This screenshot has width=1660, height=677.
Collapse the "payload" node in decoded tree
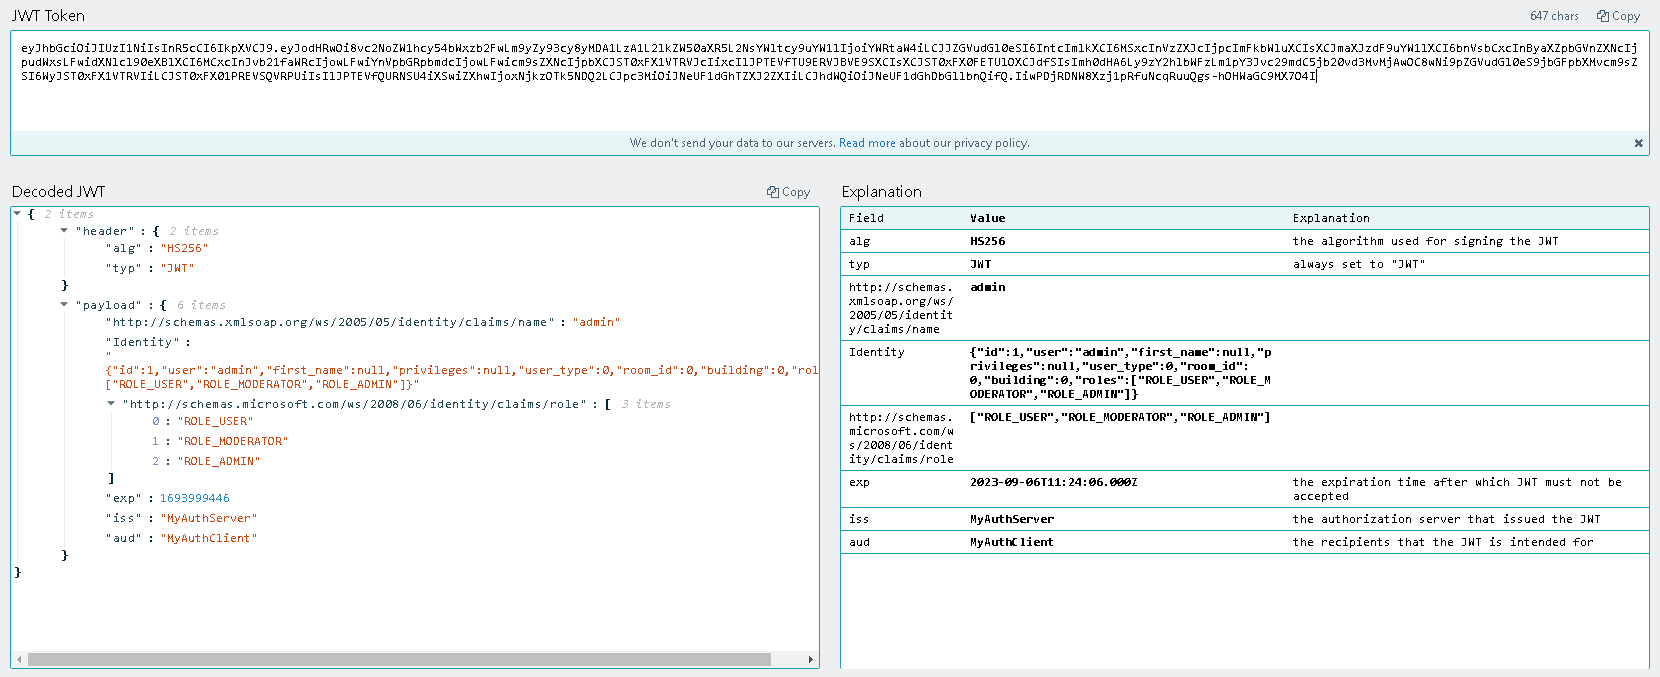(x=64, y=305)
